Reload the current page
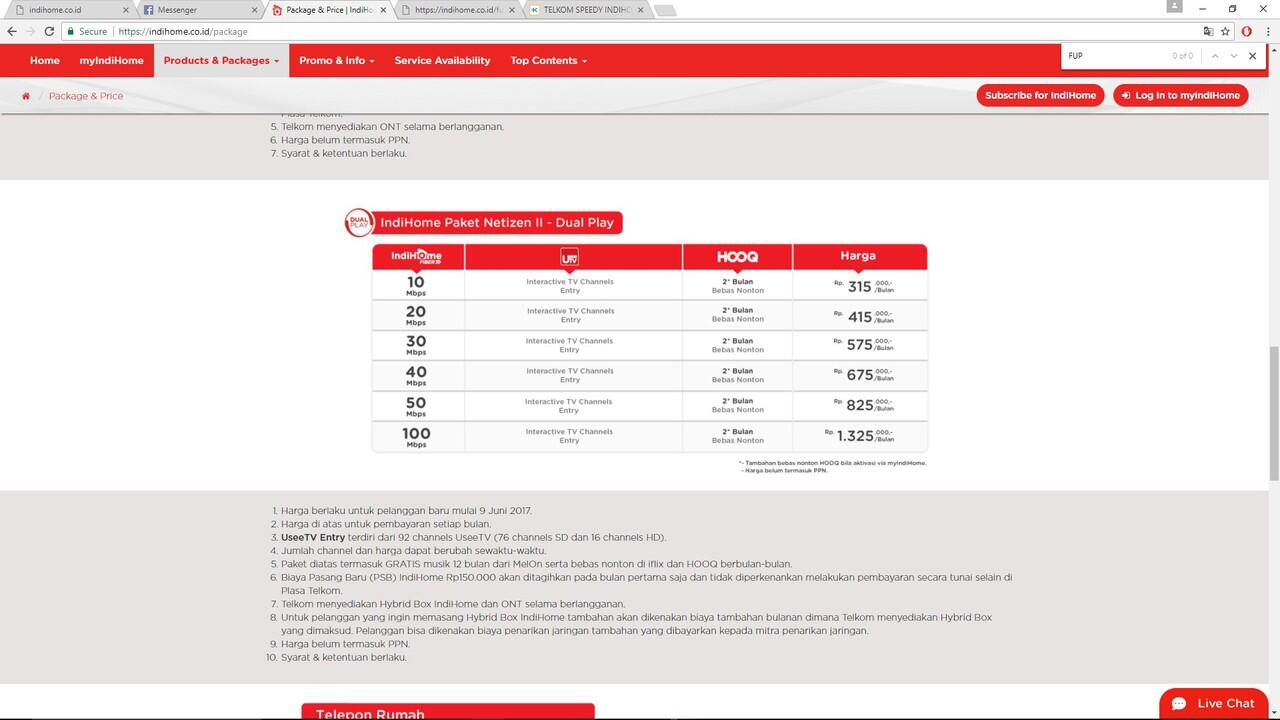Image resolution: width=1280 pixels, height=720 pixels. pyautogui.click(x=49, y=31)
